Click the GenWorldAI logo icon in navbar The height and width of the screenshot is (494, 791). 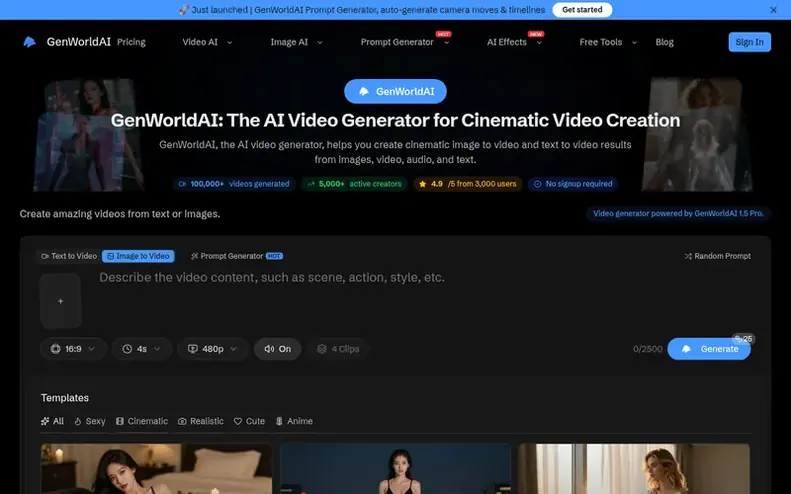tap(30, 42)
